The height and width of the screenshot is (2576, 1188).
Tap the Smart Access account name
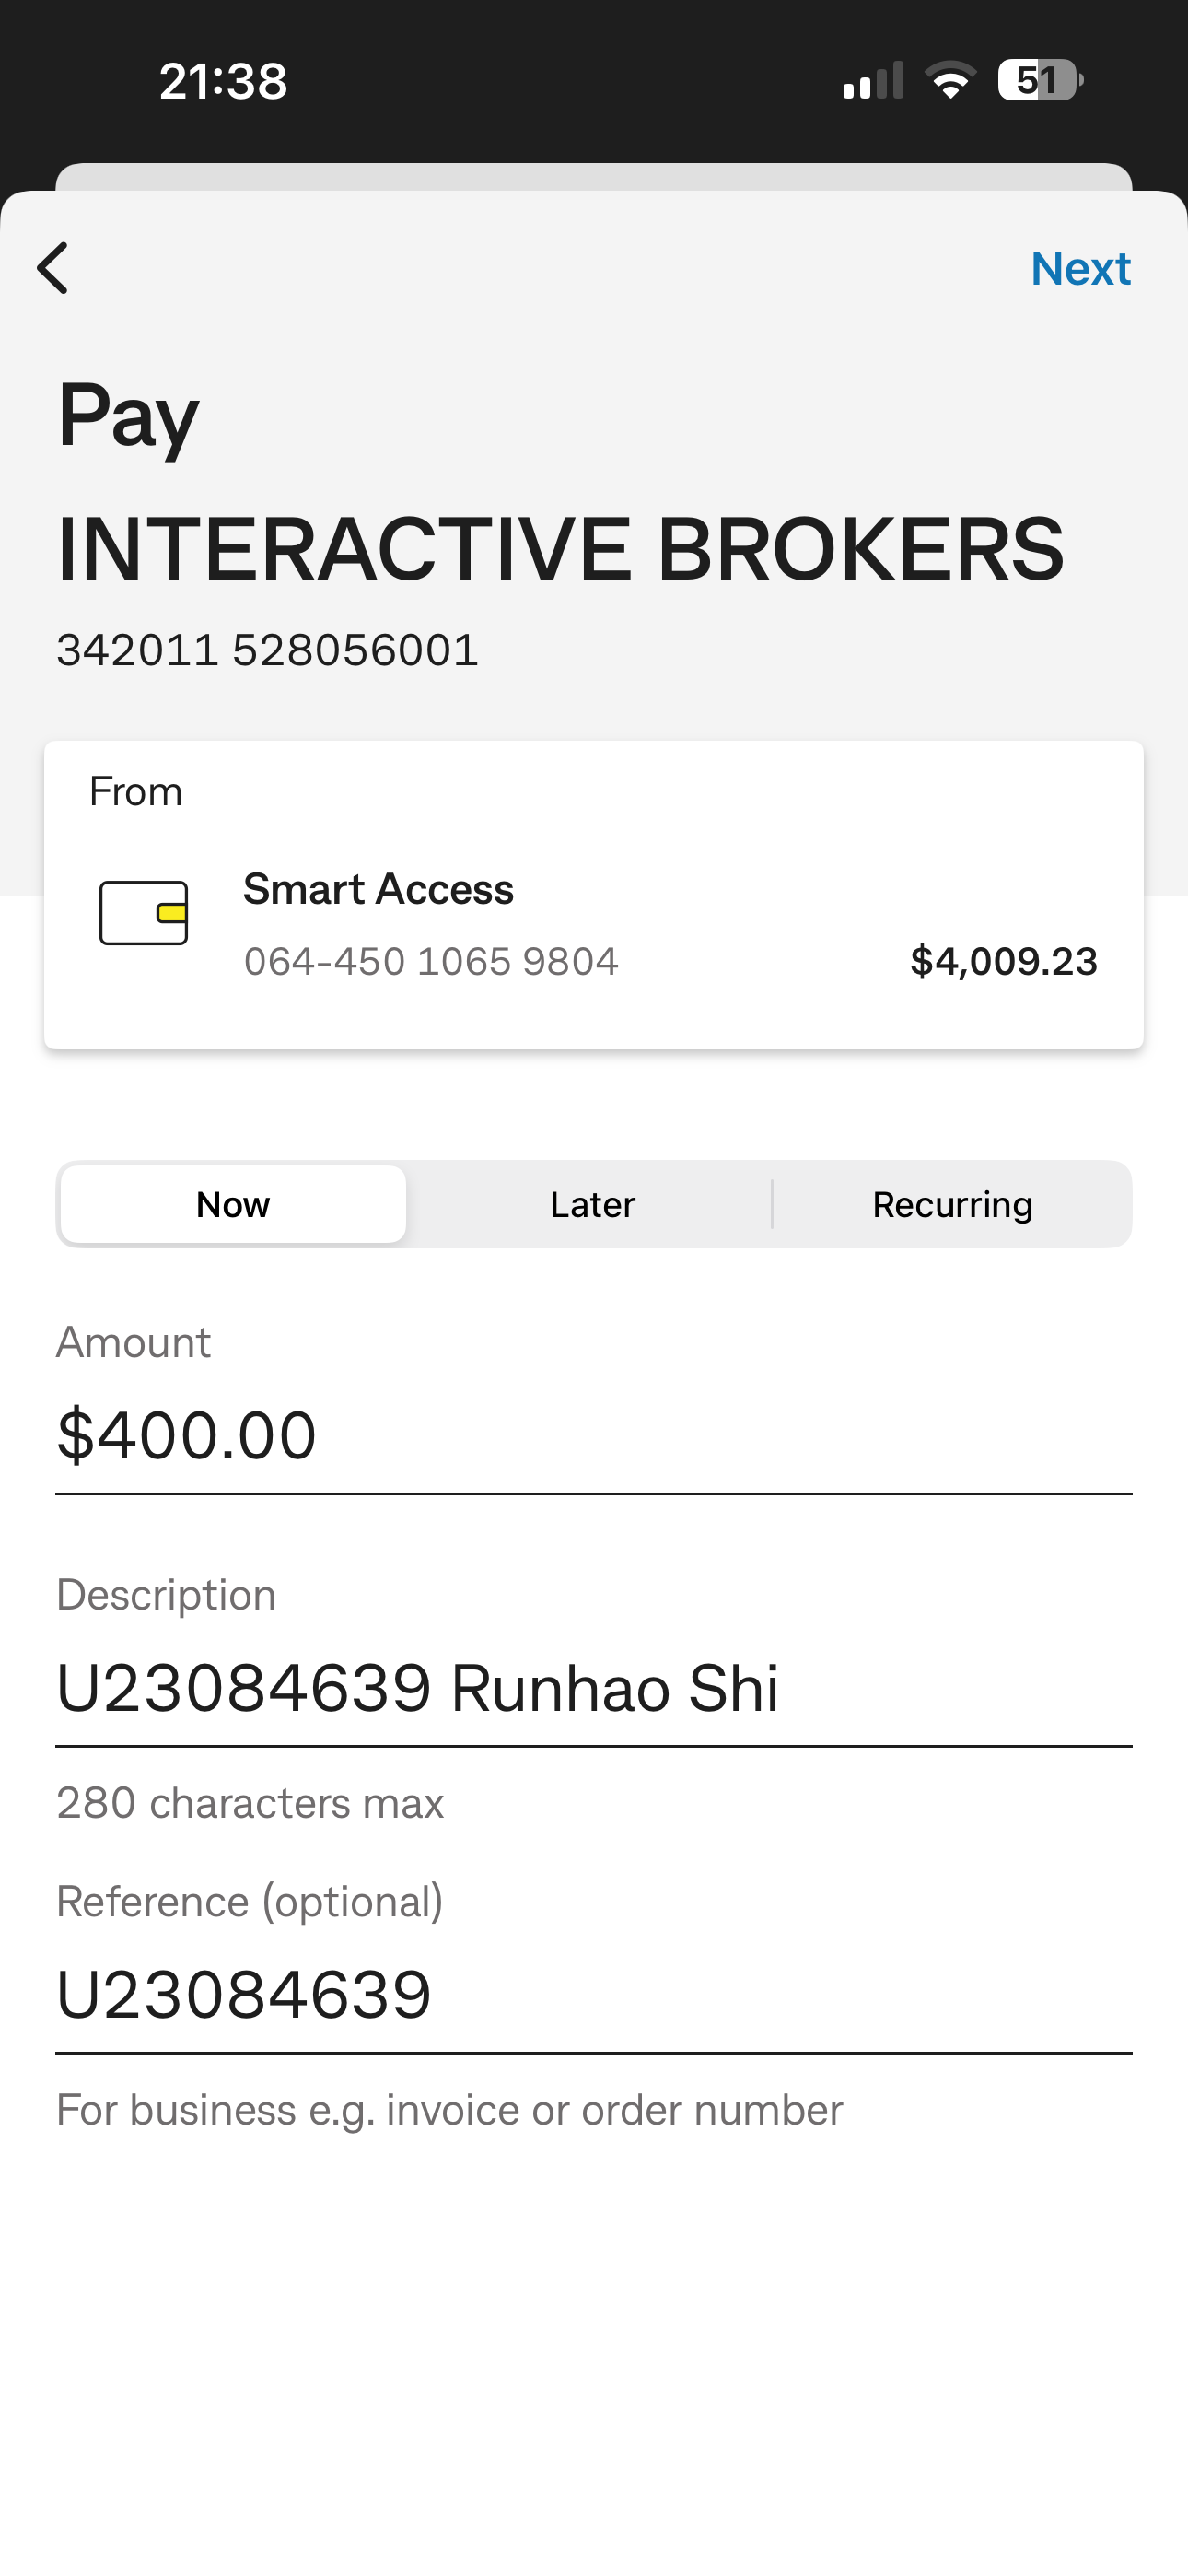coord(378,889)
